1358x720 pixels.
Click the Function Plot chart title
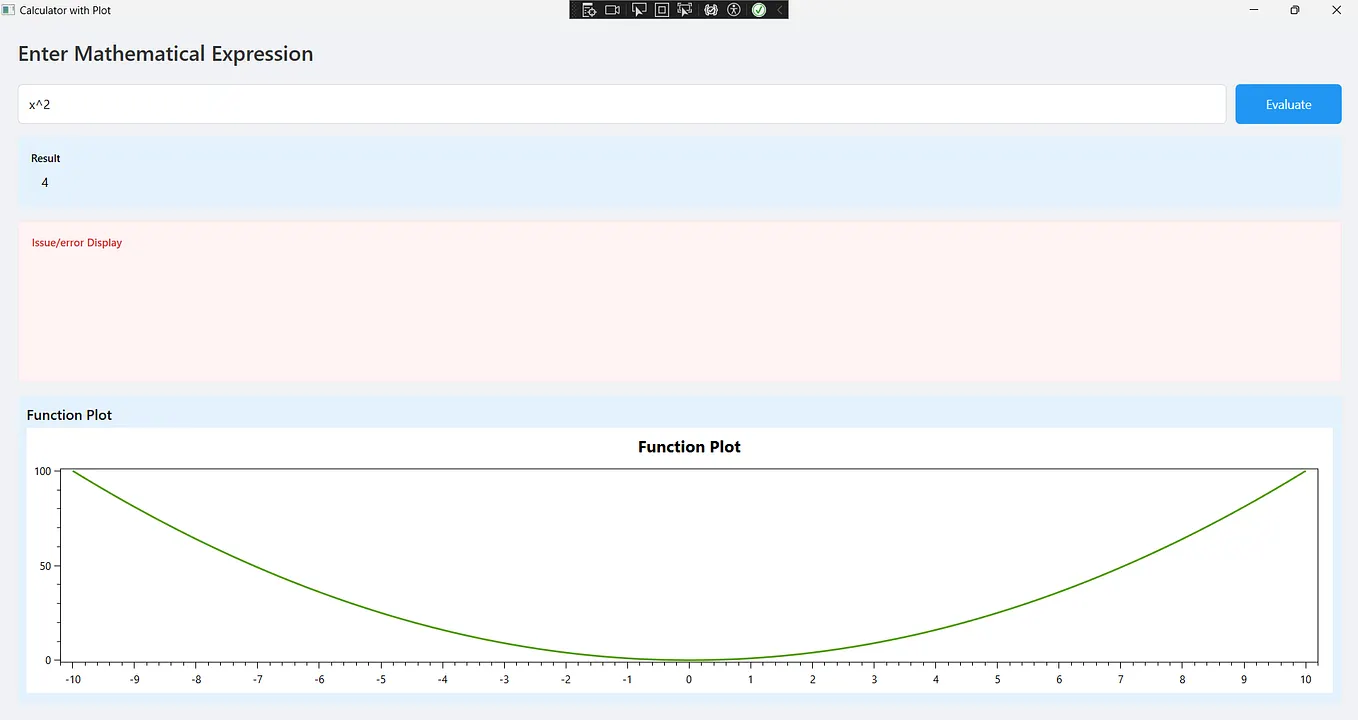tap(689, 447)
